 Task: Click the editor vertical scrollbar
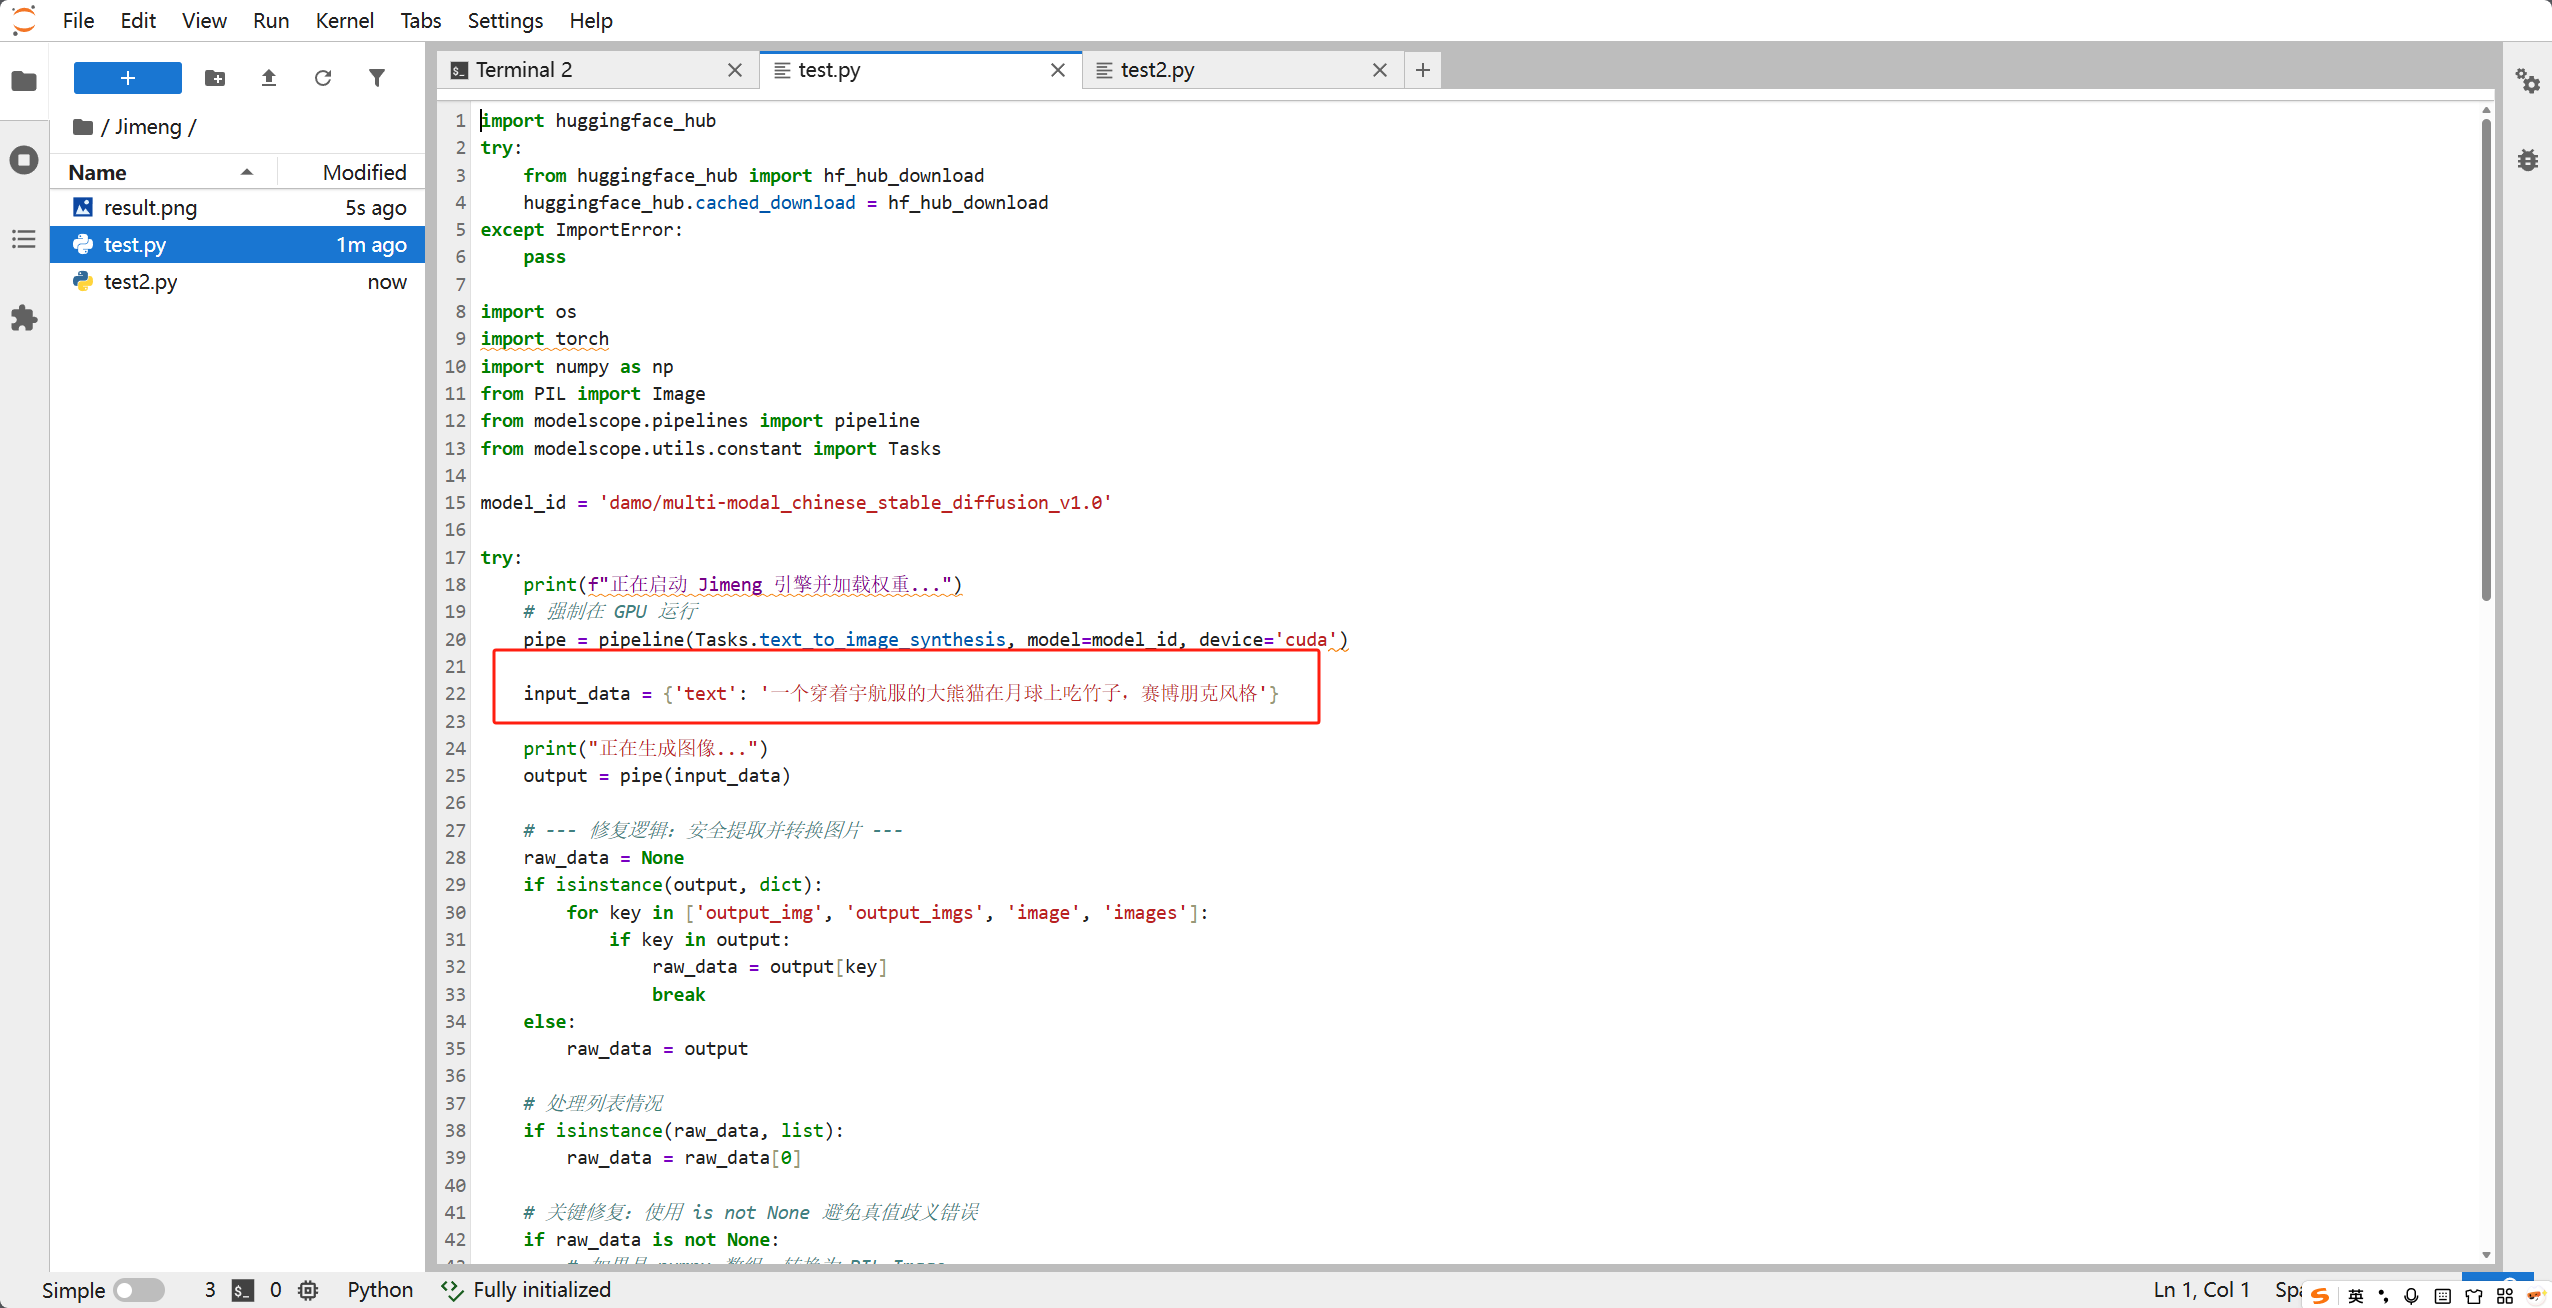pos(2486,360)
